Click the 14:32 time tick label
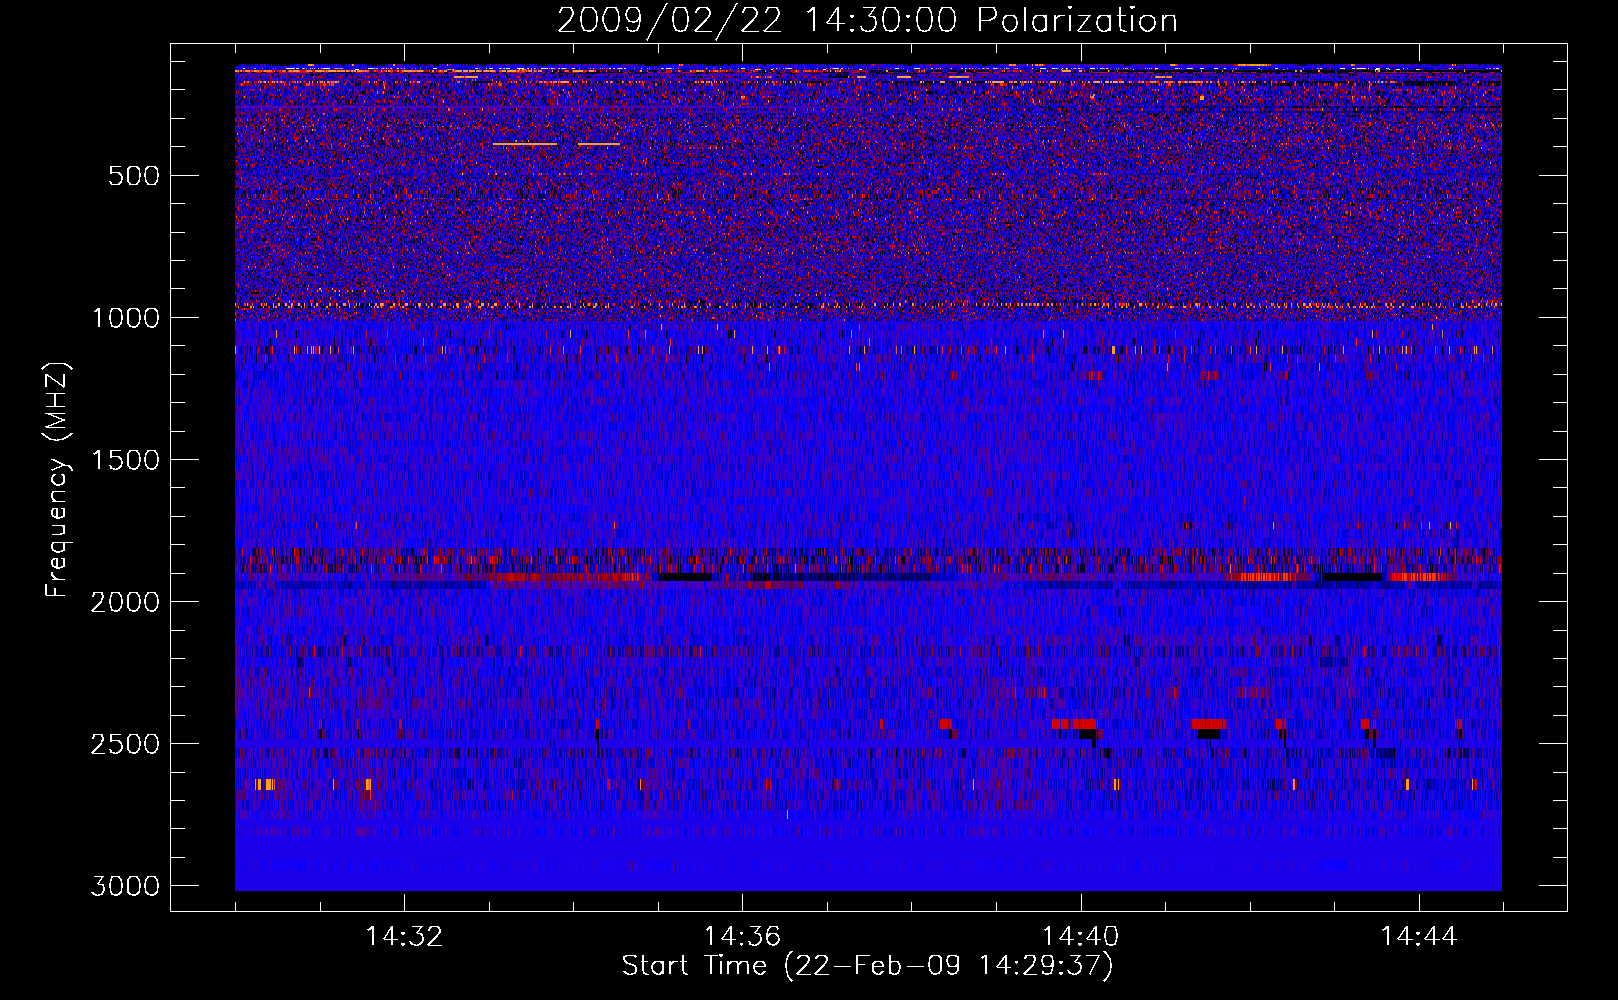Viewport: 1618px width, 1000px height. pyautogui.click(x=404, y=937)
